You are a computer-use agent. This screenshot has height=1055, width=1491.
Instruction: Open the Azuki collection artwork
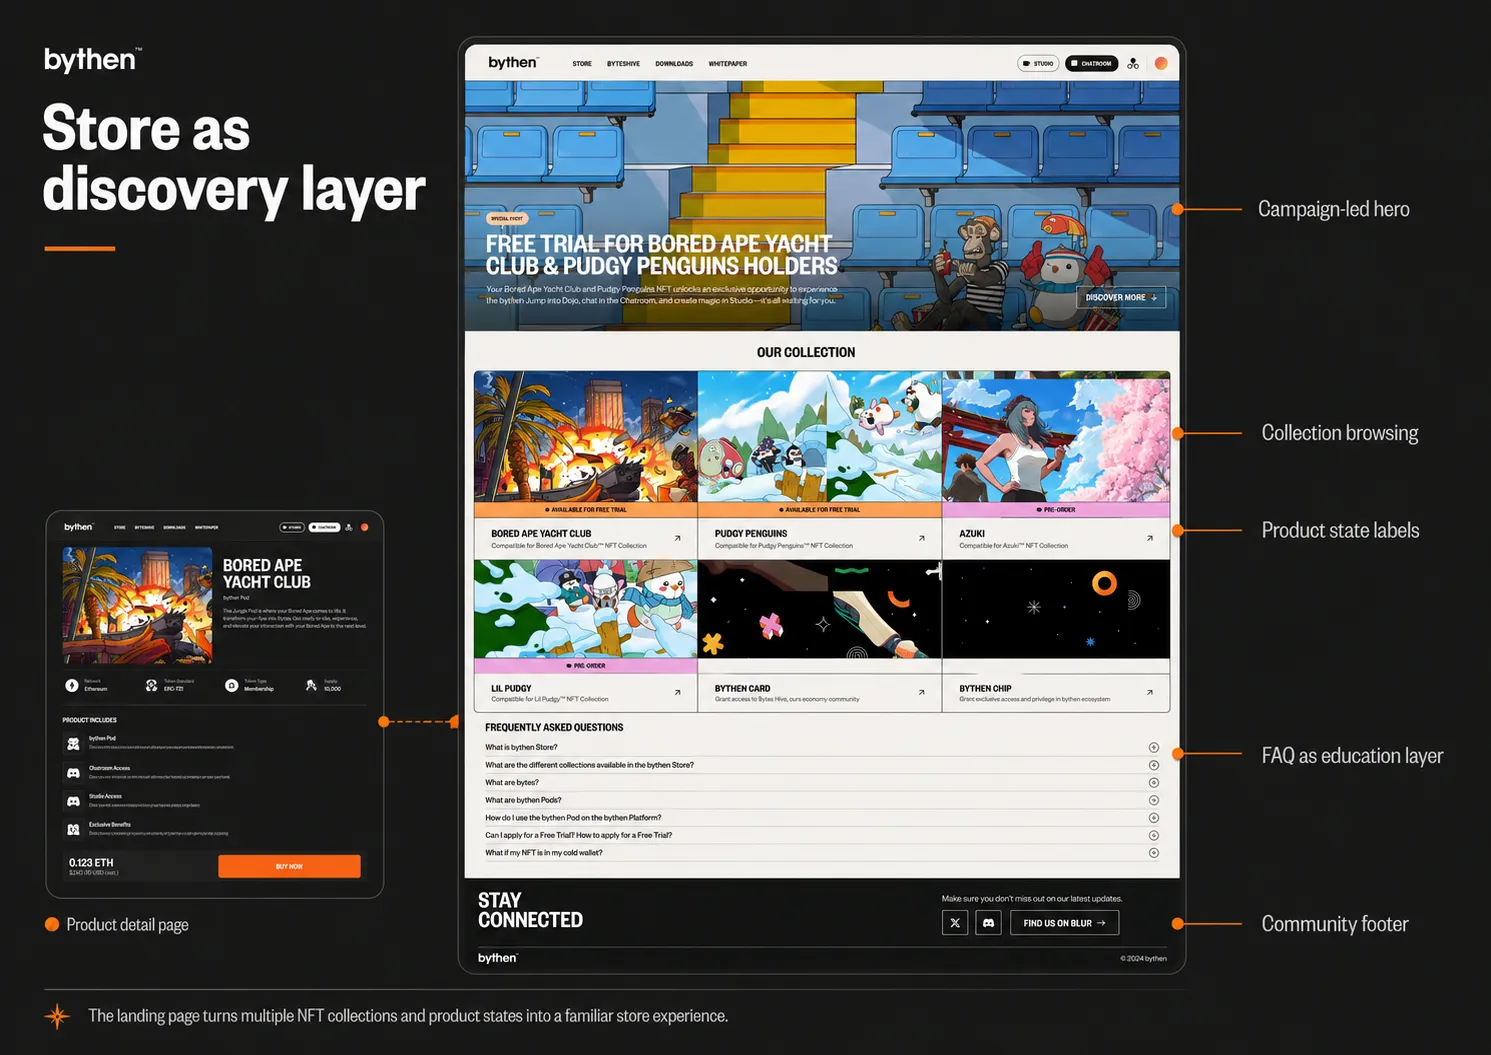pyautogui.click(x=1056, y=436)
